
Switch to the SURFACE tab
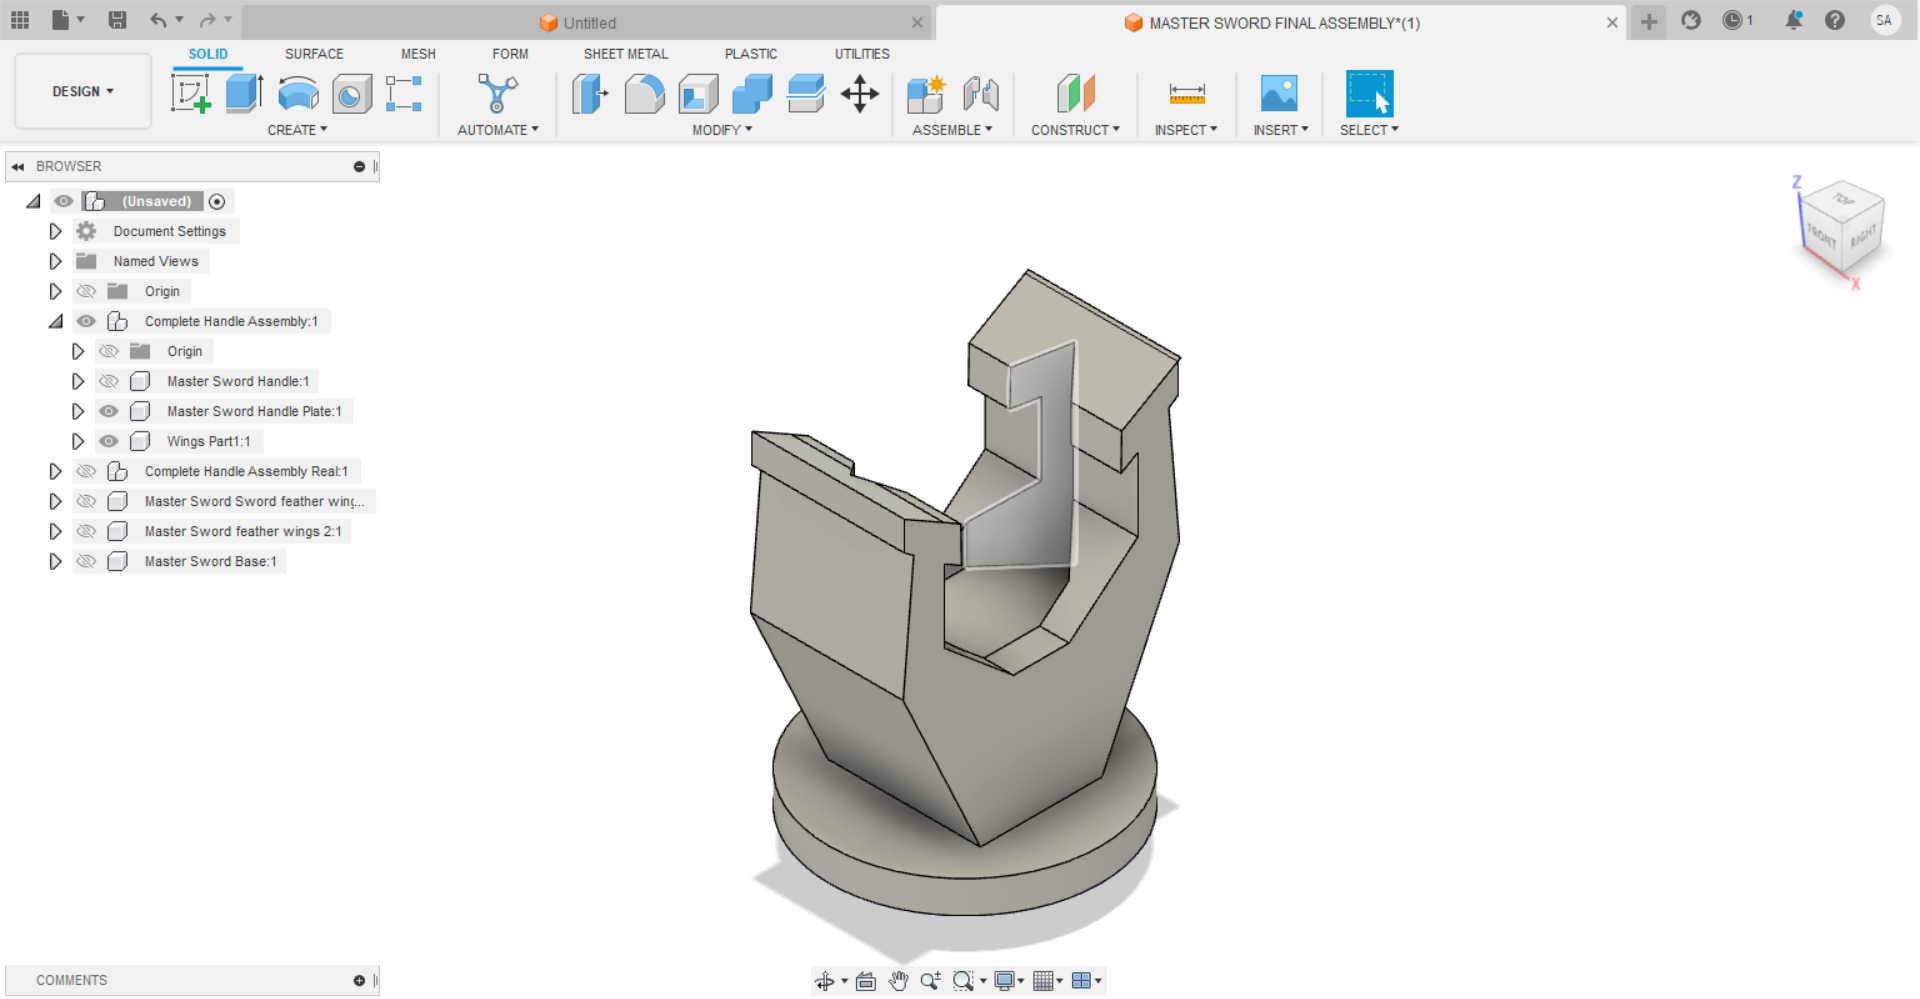314,54
